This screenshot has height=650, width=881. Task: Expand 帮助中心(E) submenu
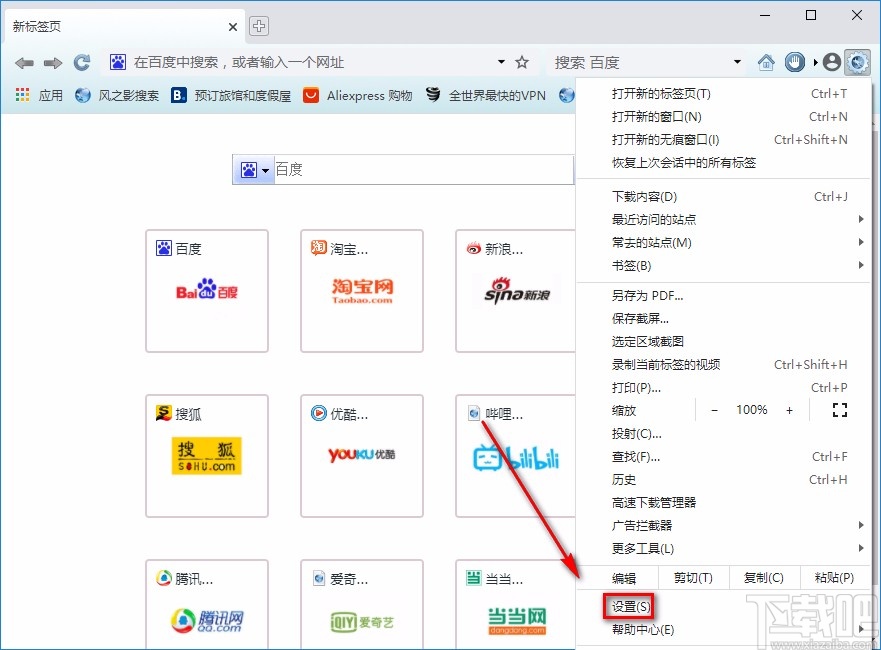pos(724,630)
